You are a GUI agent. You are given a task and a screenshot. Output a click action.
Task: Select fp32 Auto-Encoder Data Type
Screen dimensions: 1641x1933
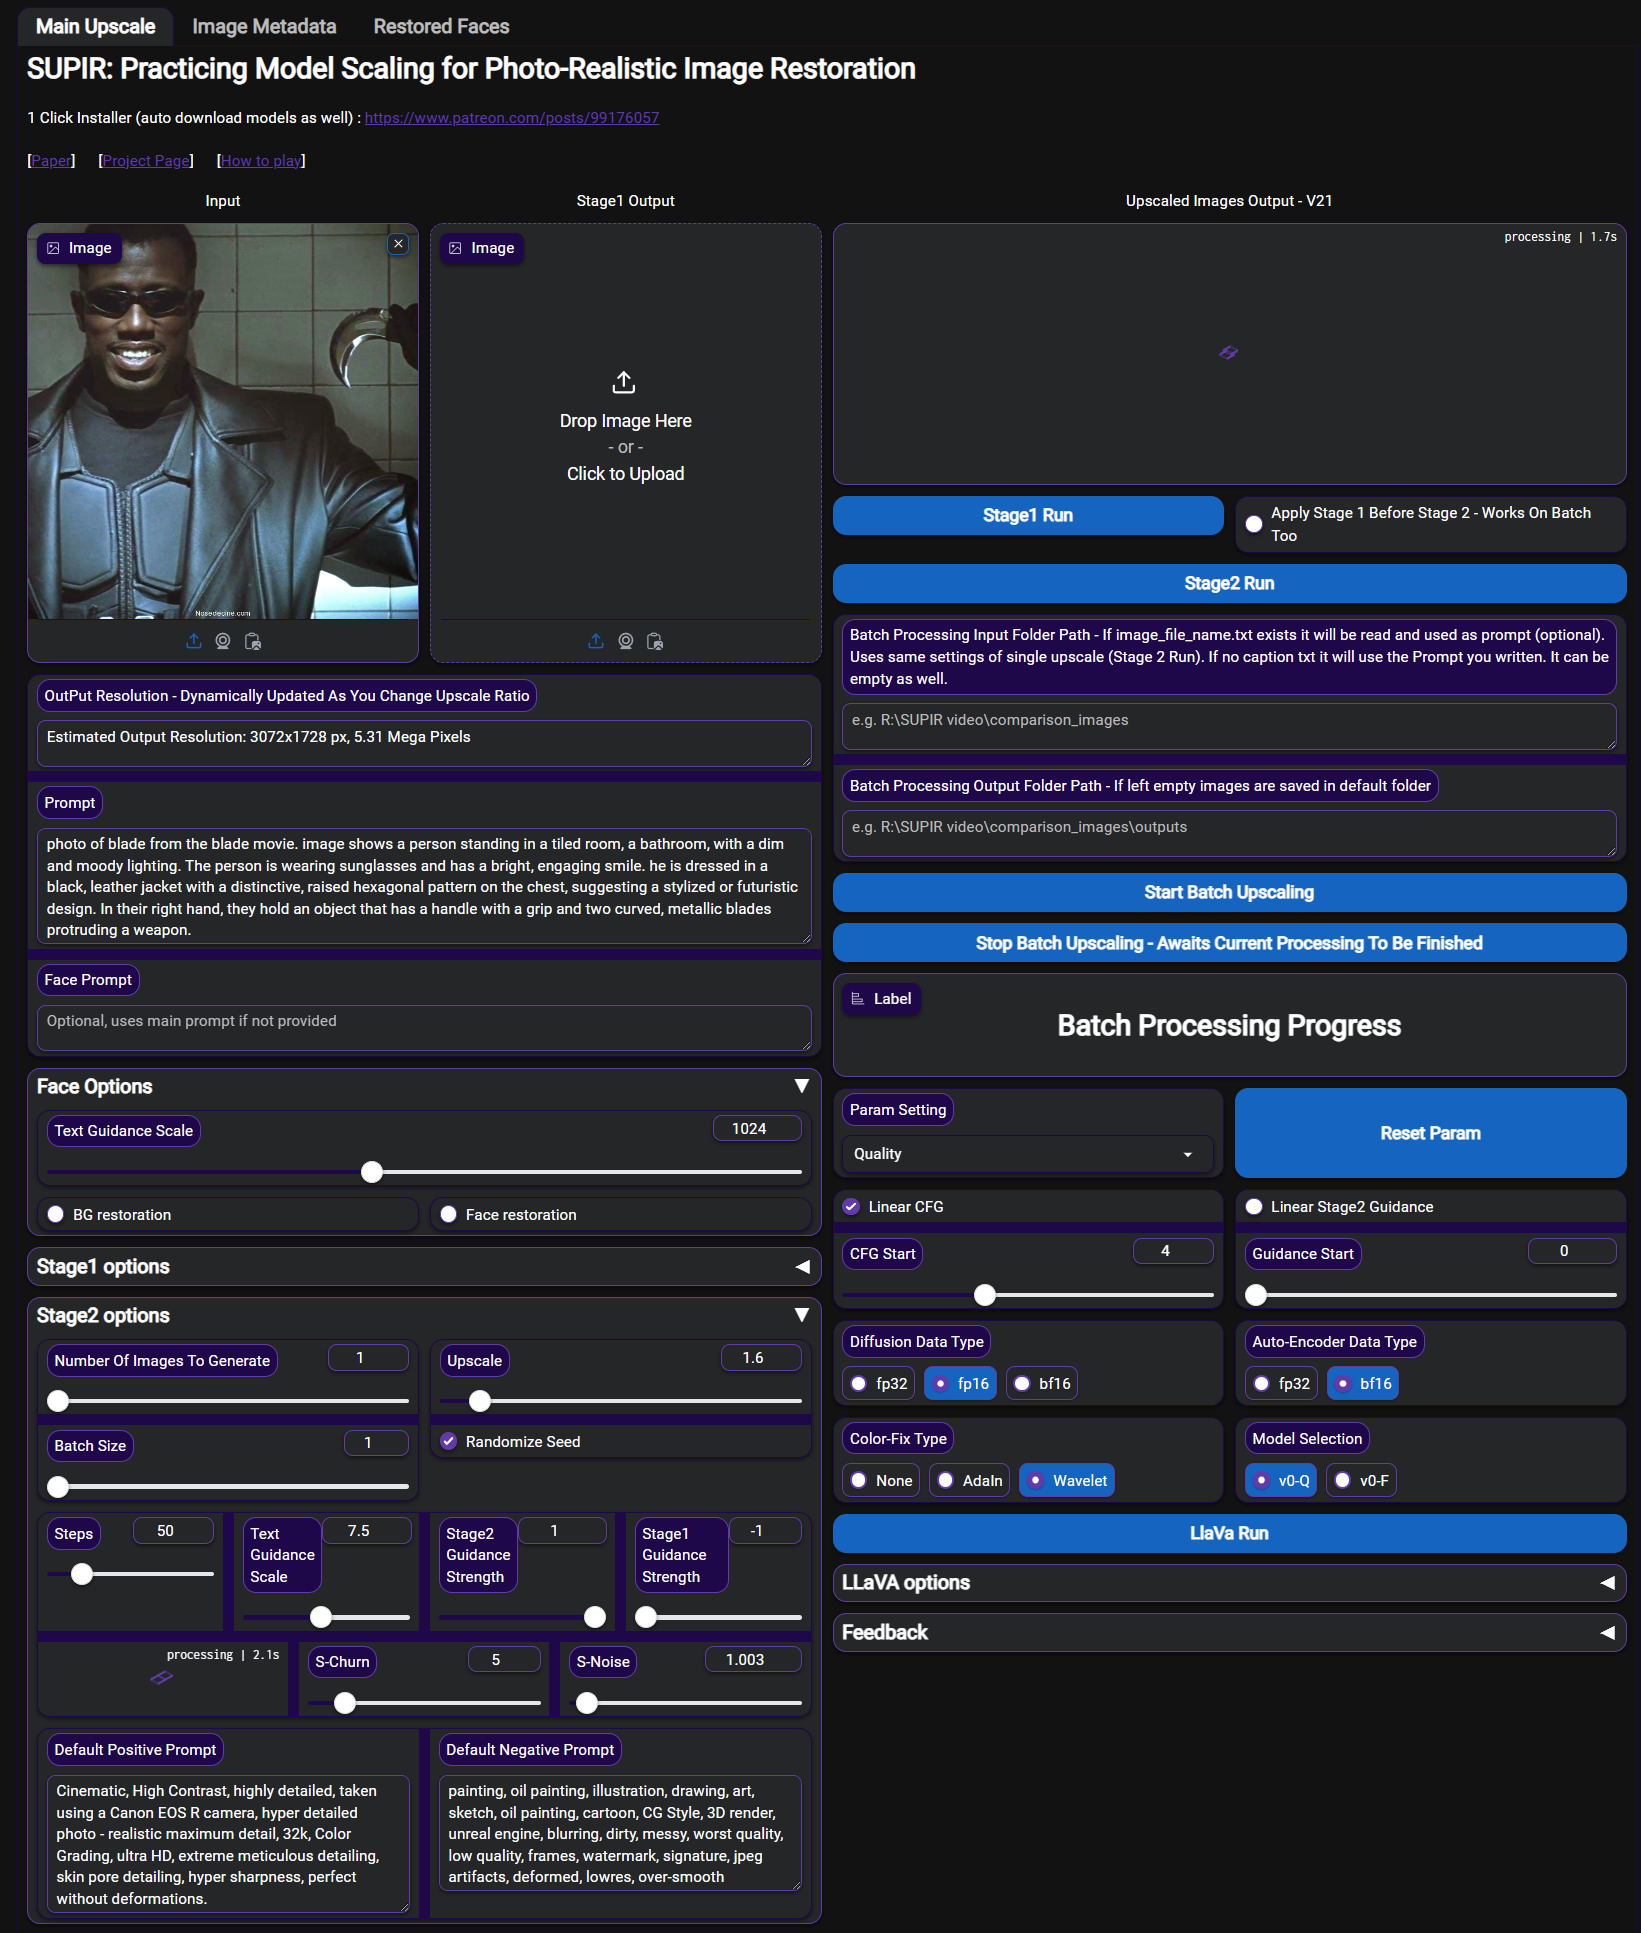coord(1282,1383)
